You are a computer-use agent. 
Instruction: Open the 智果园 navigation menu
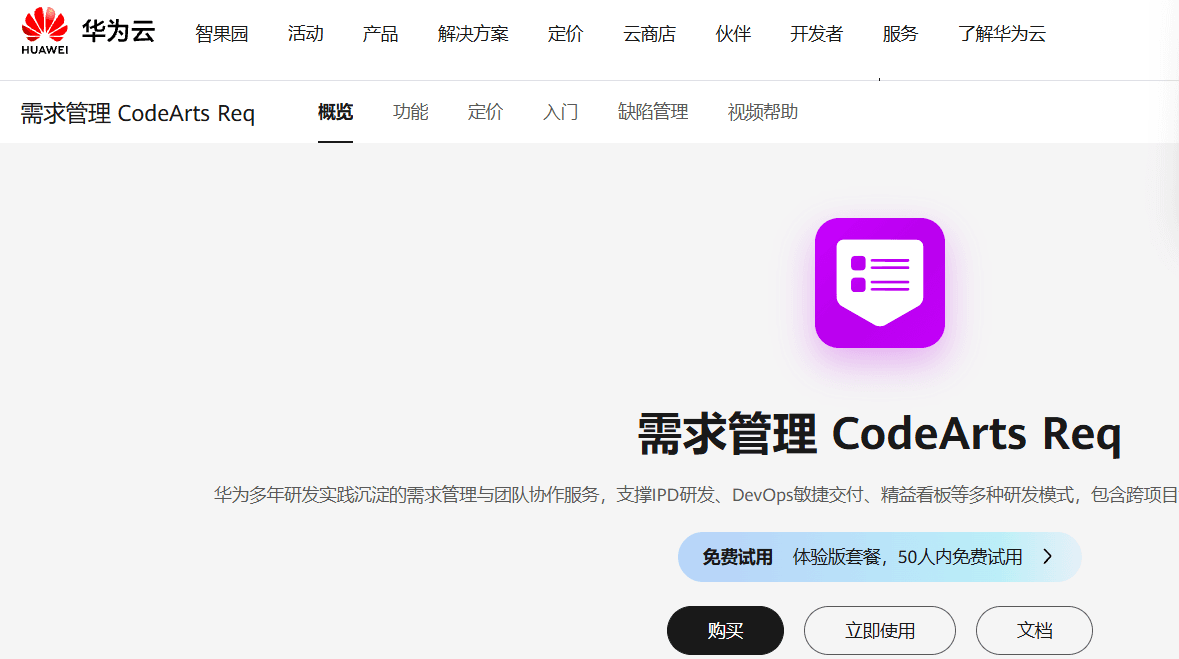coord(221,34)
